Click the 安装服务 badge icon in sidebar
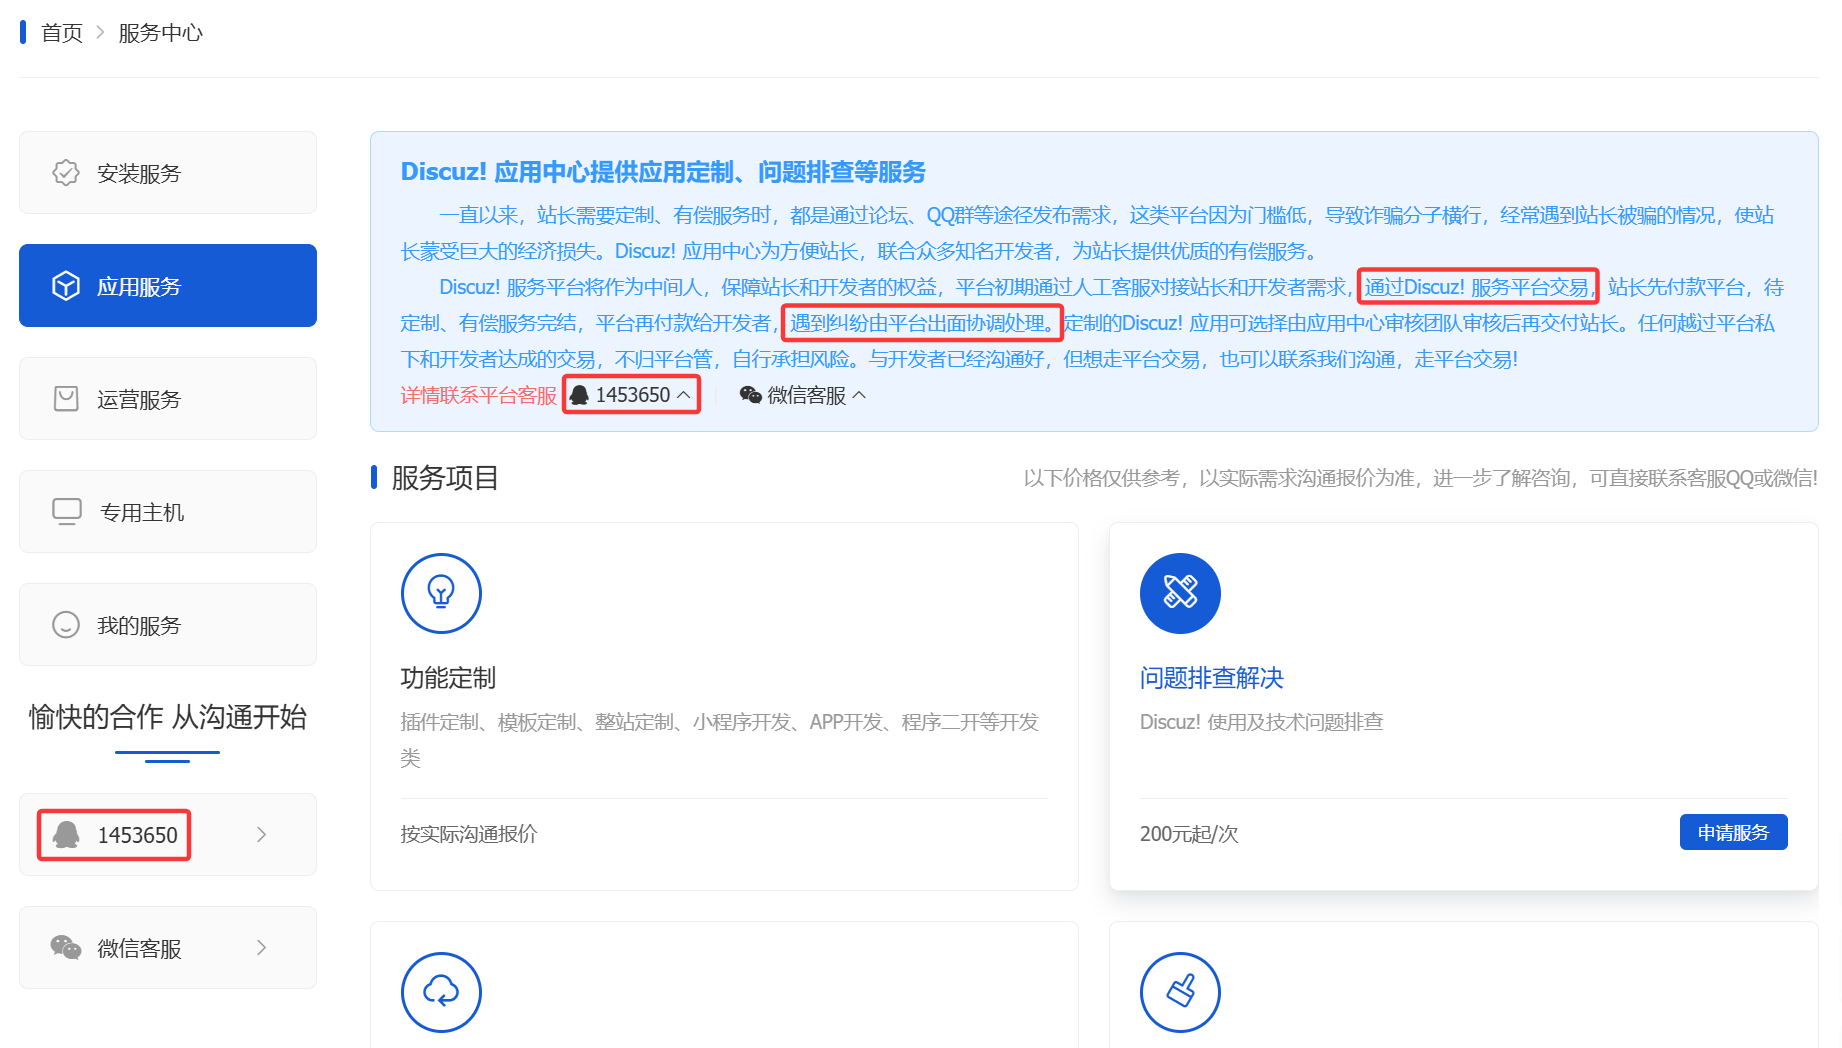The width and height of the screenshot is (1842, 1048). tap(66, 173)
